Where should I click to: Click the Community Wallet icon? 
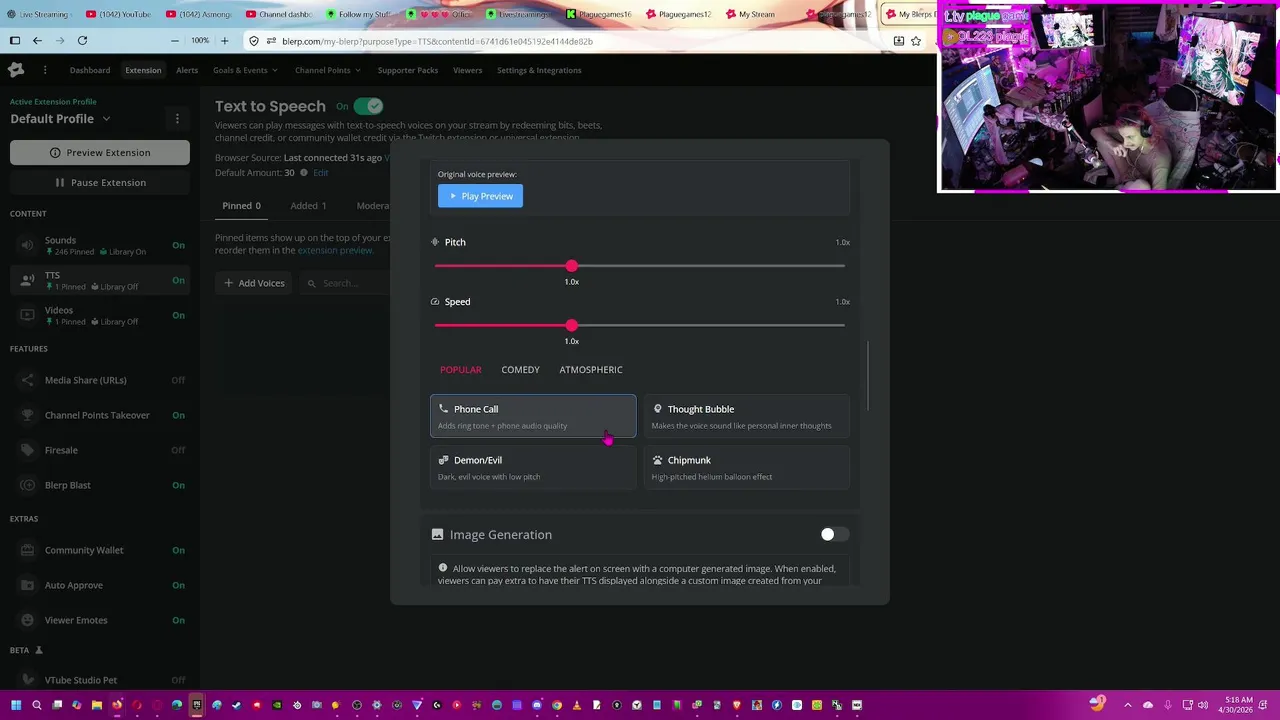tap(27, 550)
